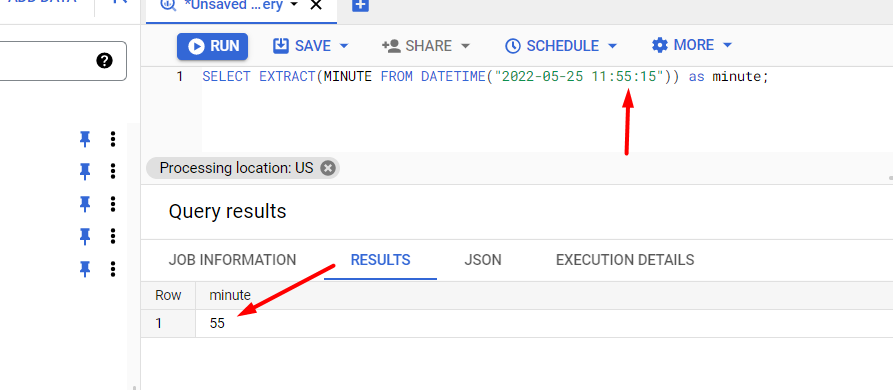
Task: Open the SAVE dropdown arrow
Action: coord(344,46)
